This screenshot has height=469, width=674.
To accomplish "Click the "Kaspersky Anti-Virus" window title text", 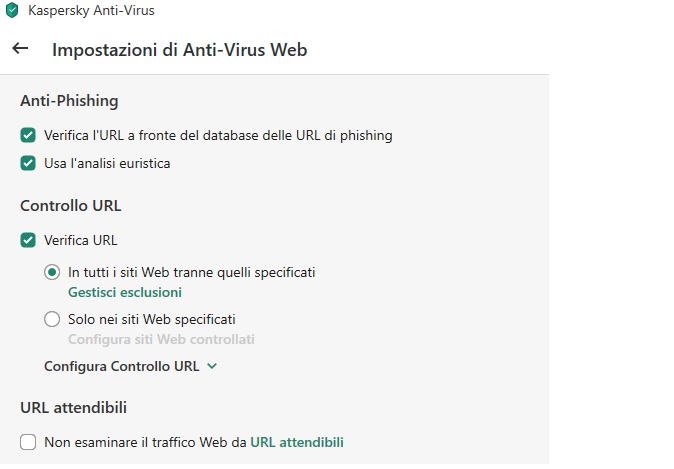I will 91,10.
